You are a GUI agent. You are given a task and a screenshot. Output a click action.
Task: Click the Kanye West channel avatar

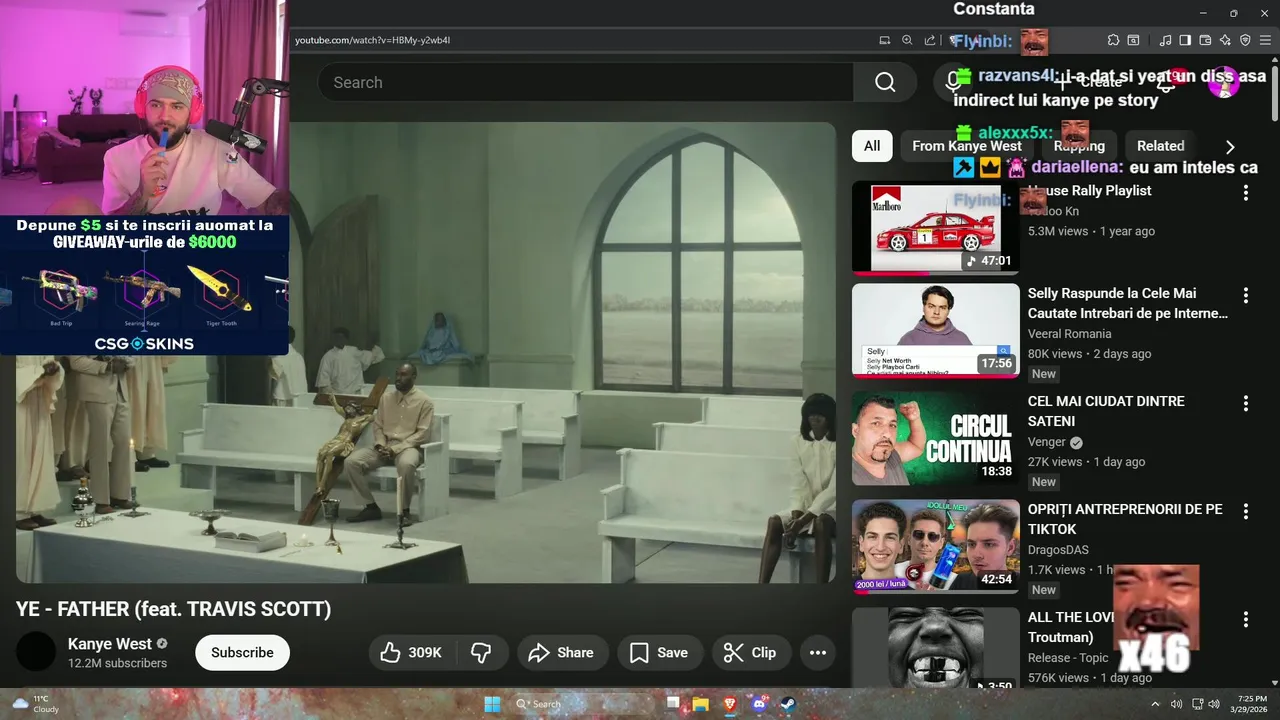(36, 652)
